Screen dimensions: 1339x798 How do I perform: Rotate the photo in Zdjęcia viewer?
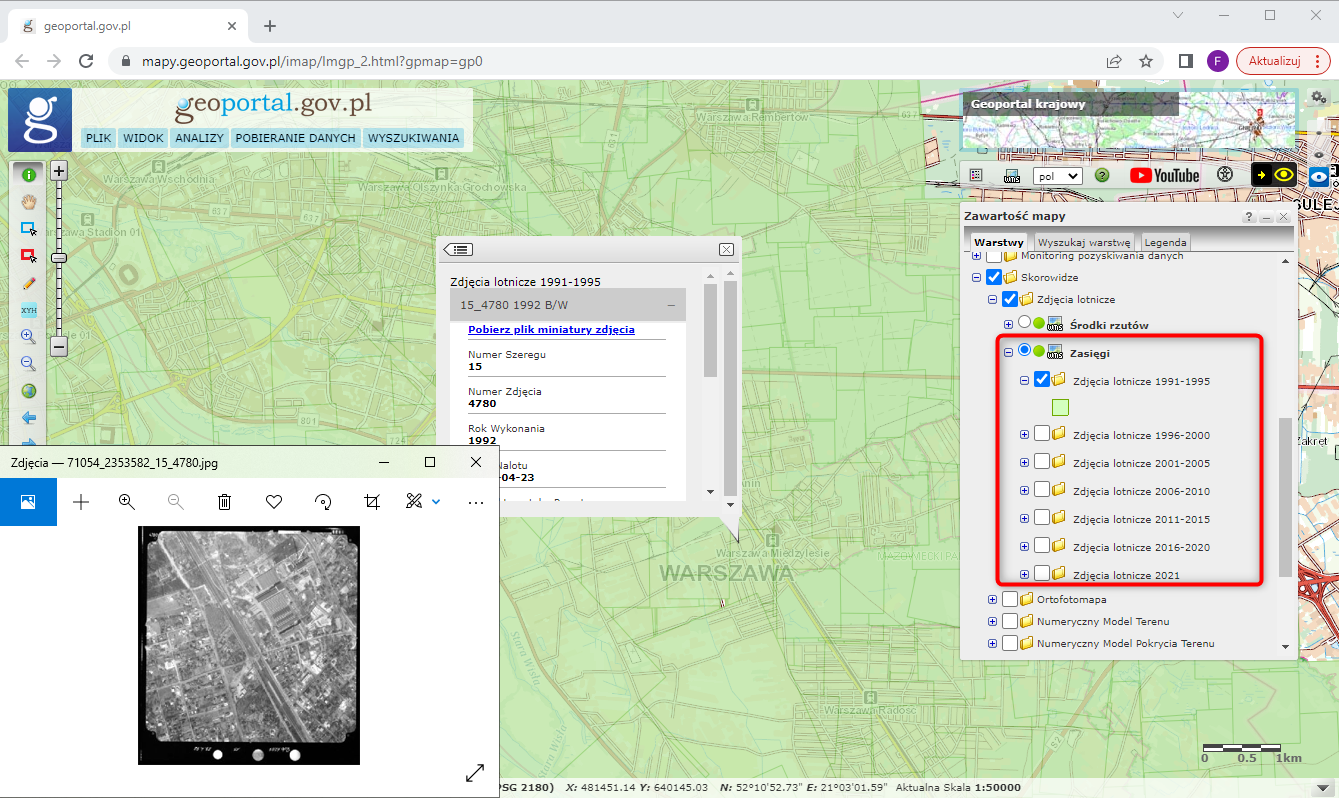(323, 502)
